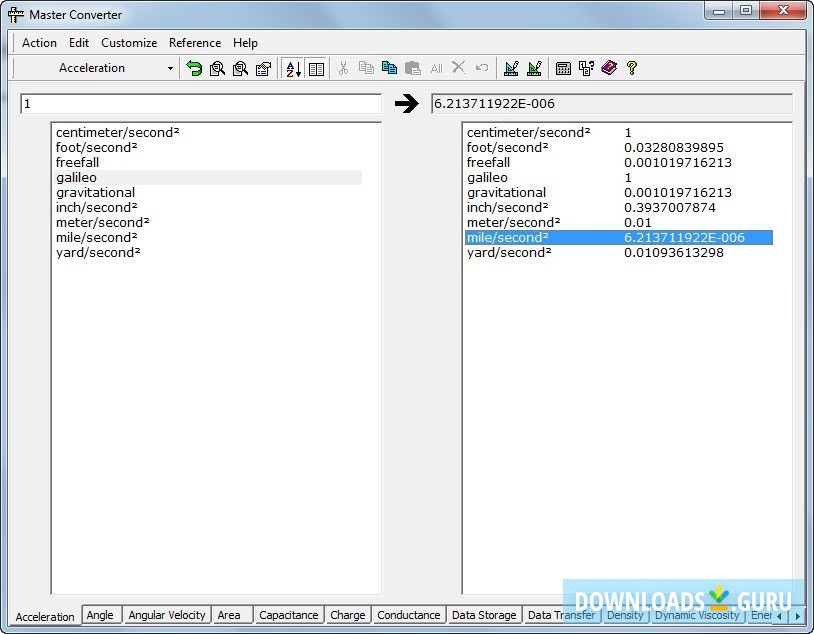Open the Edit menu
This screenshot has height=634, width=814.
(79, 43)
